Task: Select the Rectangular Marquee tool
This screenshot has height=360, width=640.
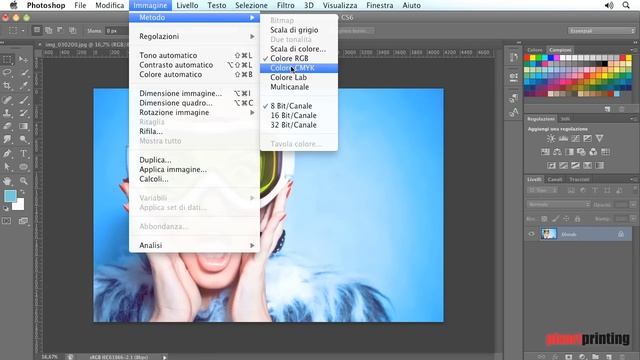Action: coord(7,60)
